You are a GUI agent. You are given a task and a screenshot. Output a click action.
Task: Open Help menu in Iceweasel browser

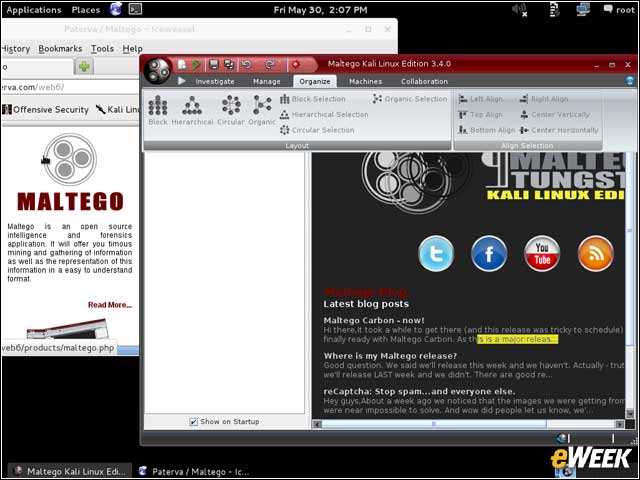[x=132, y=49]
